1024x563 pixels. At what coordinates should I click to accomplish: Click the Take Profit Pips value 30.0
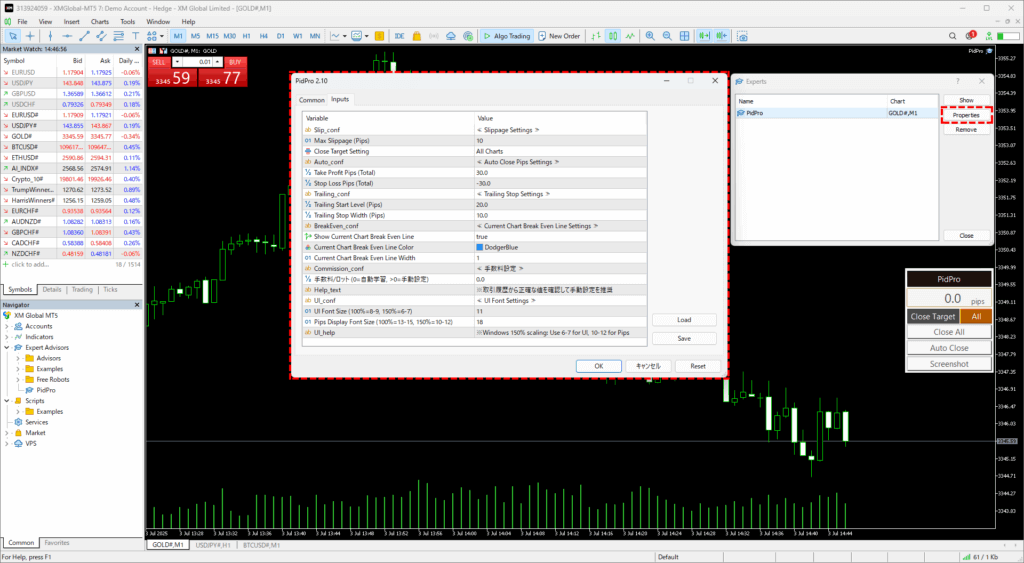coord(482,172)
